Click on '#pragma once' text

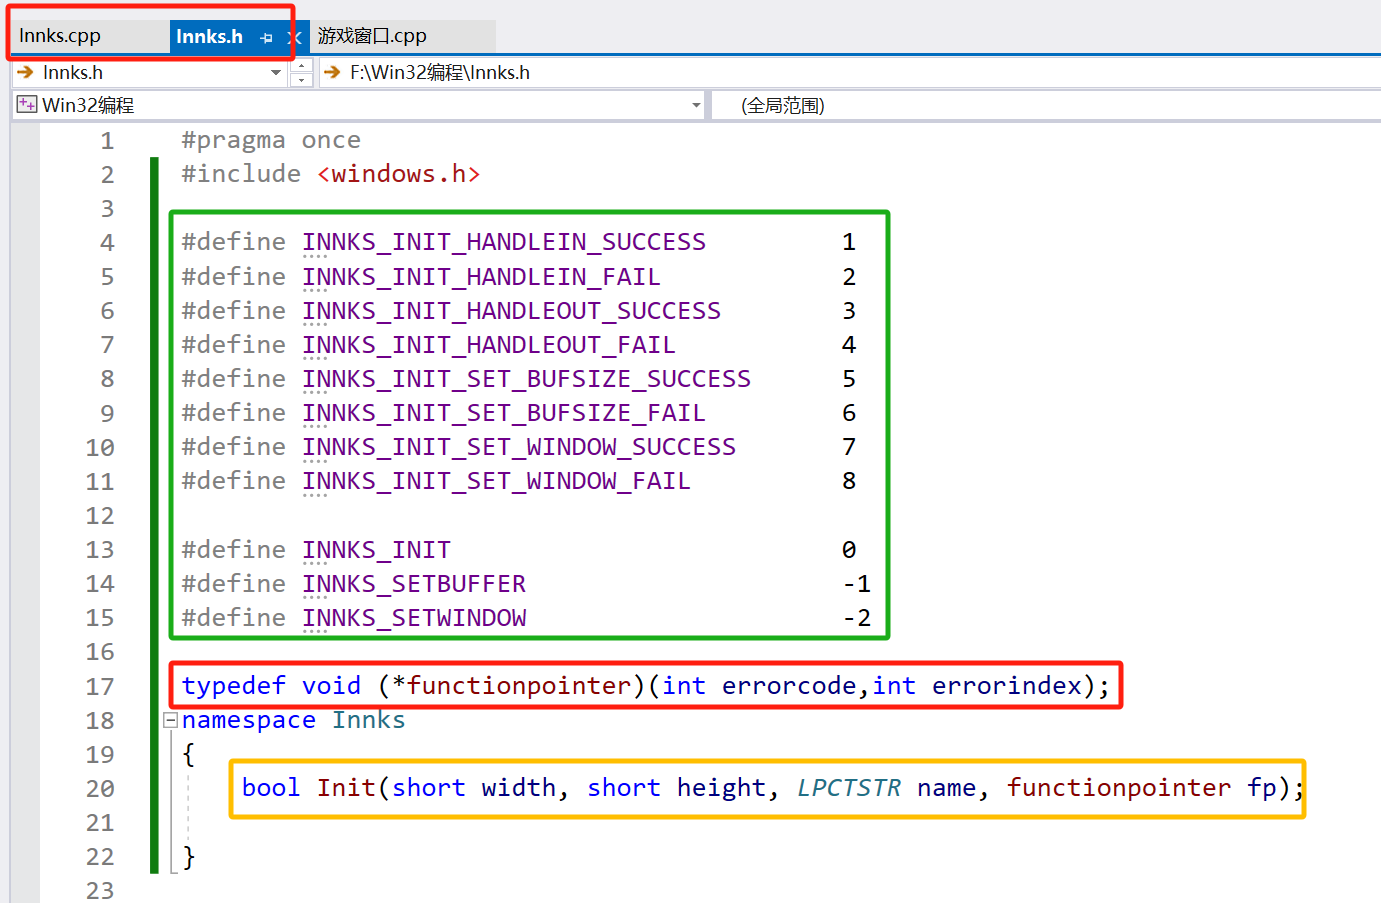pyautogui.click(x=271, y=140)
